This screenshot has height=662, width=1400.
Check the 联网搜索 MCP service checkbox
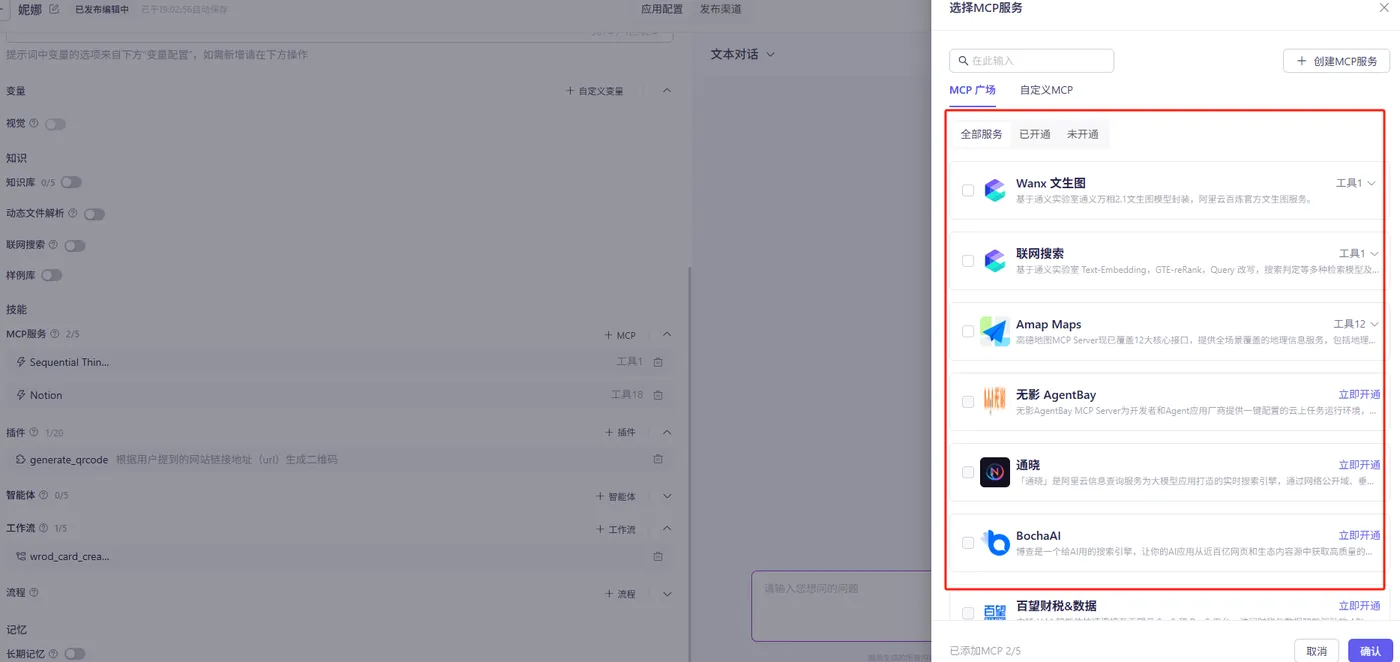click(x=967, y=260)
